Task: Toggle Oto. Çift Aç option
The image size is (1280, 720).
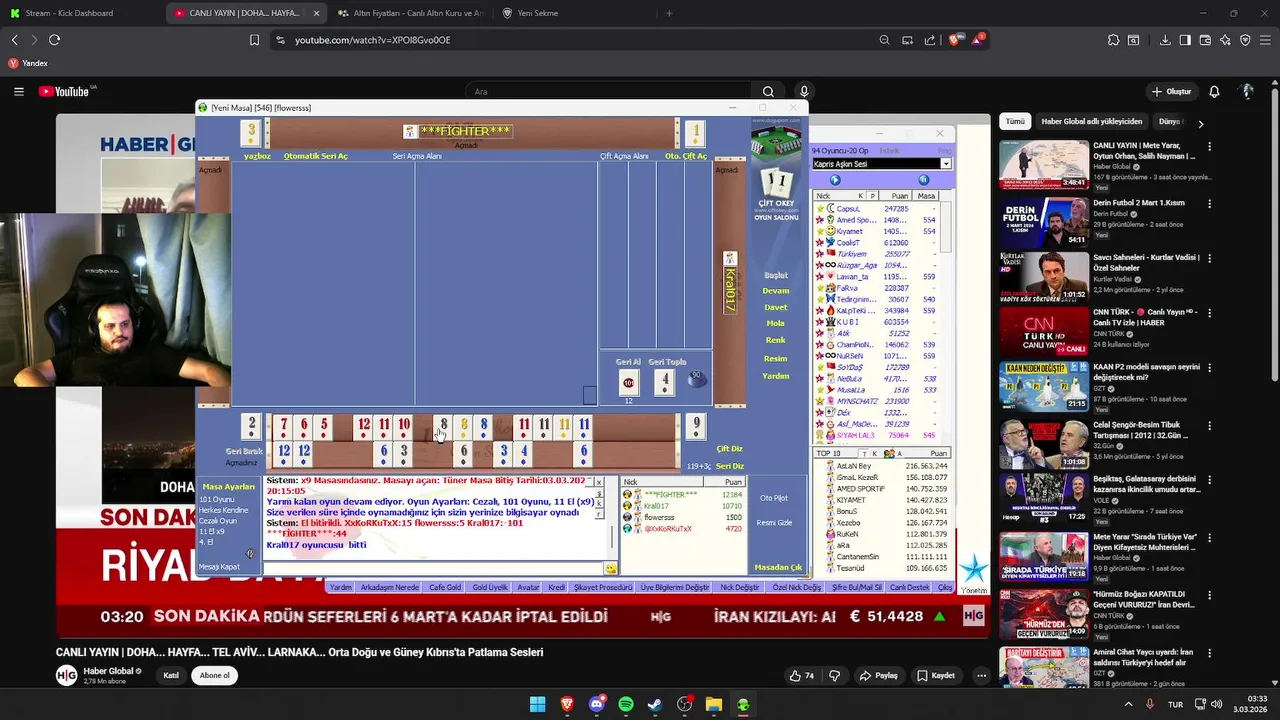Action: pos(686,156)
